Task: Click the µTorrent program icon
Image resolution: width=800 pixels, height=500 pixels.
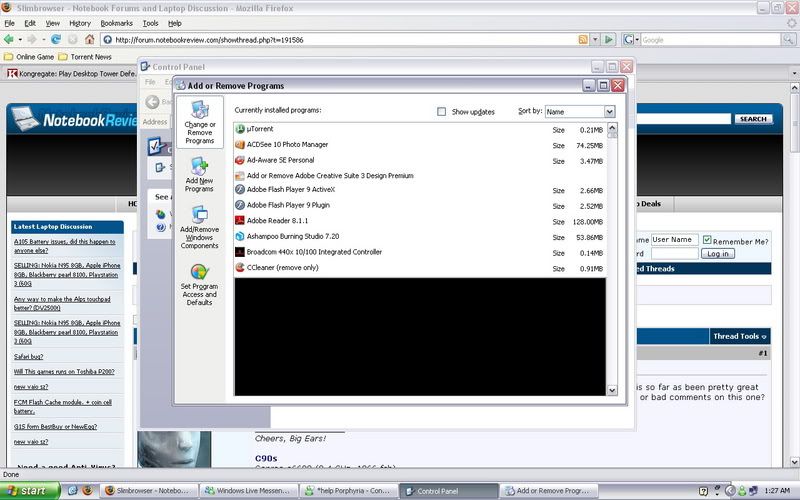Action: (x=240, y=129)
